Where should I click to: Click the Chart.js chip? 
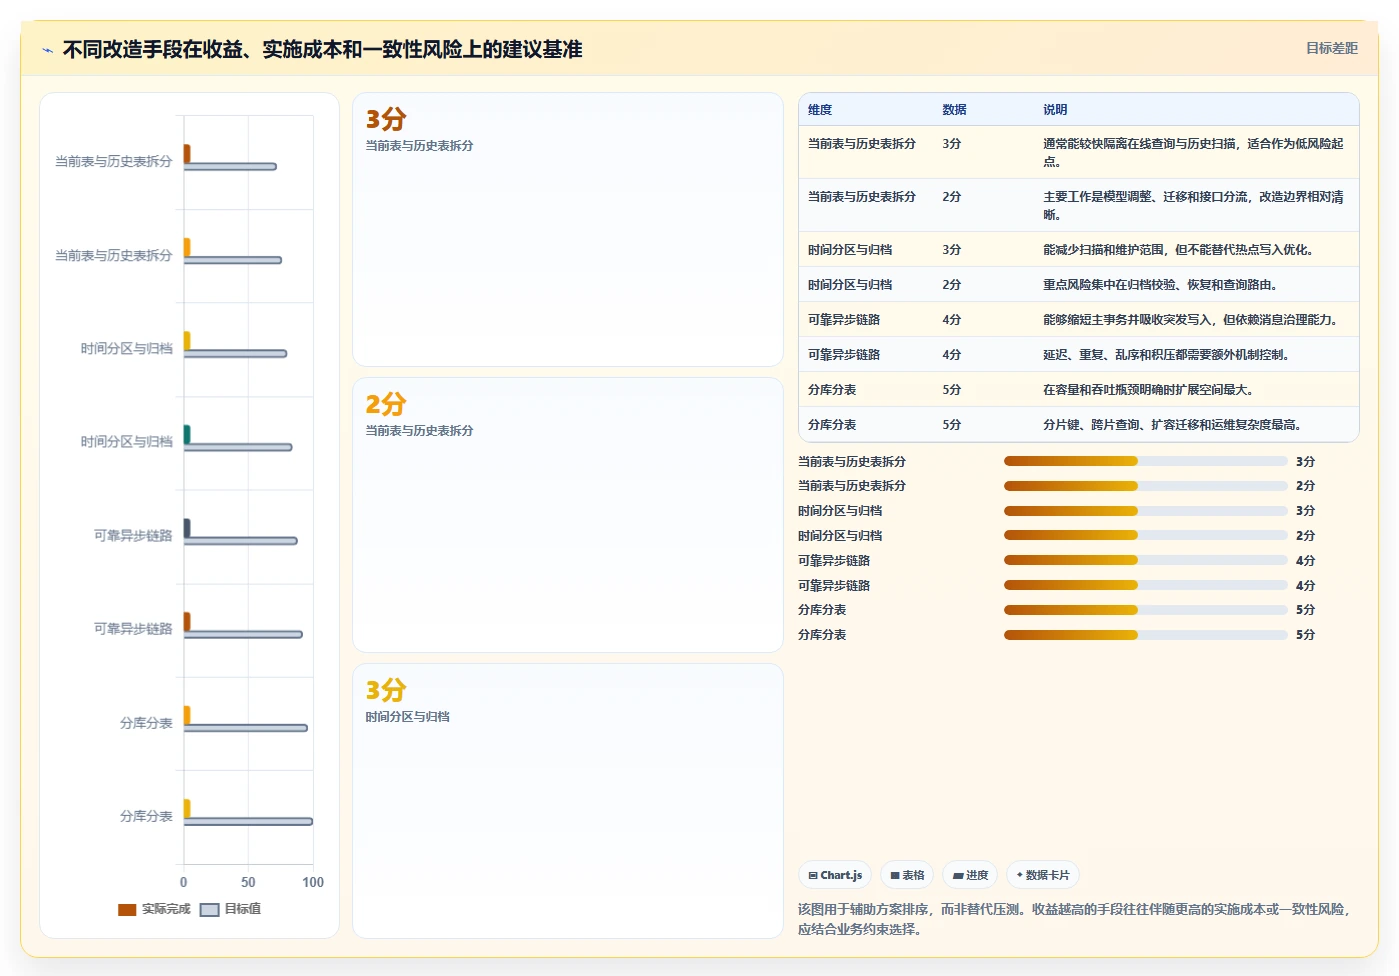pyautogui.click(x=835, y=875)
